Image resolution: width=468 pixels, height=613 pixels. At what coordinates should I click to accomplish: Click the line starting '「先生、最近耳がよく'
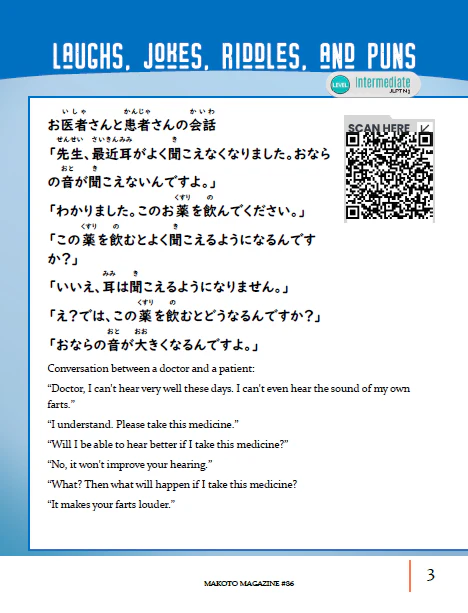(x=189, y=154)
